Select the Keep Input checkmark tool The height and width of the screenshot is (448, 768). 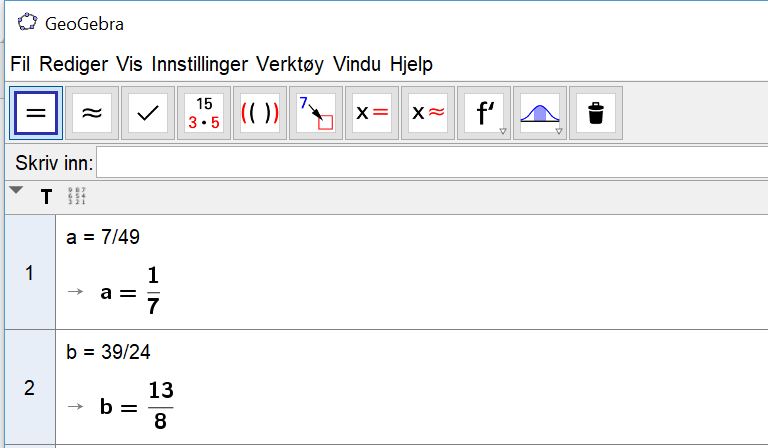[148, 113]
